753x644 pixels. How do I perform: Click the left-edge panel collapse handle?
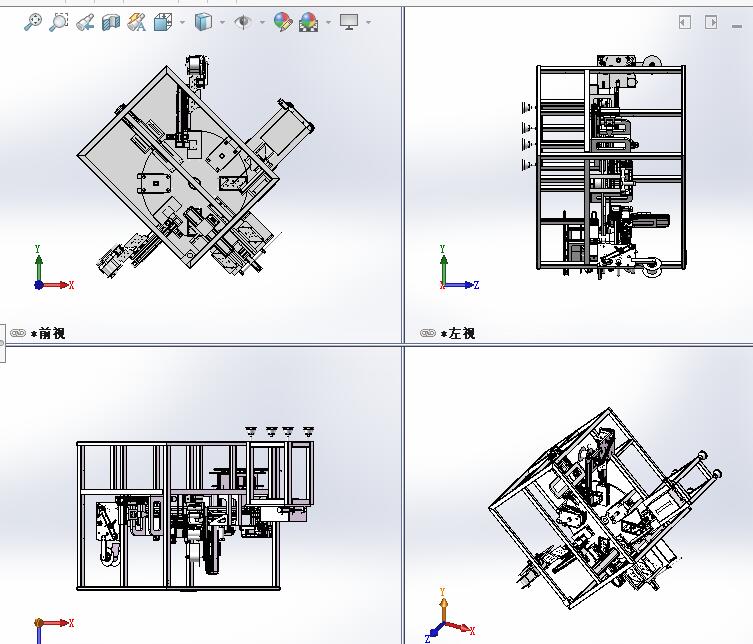point(2,343)
